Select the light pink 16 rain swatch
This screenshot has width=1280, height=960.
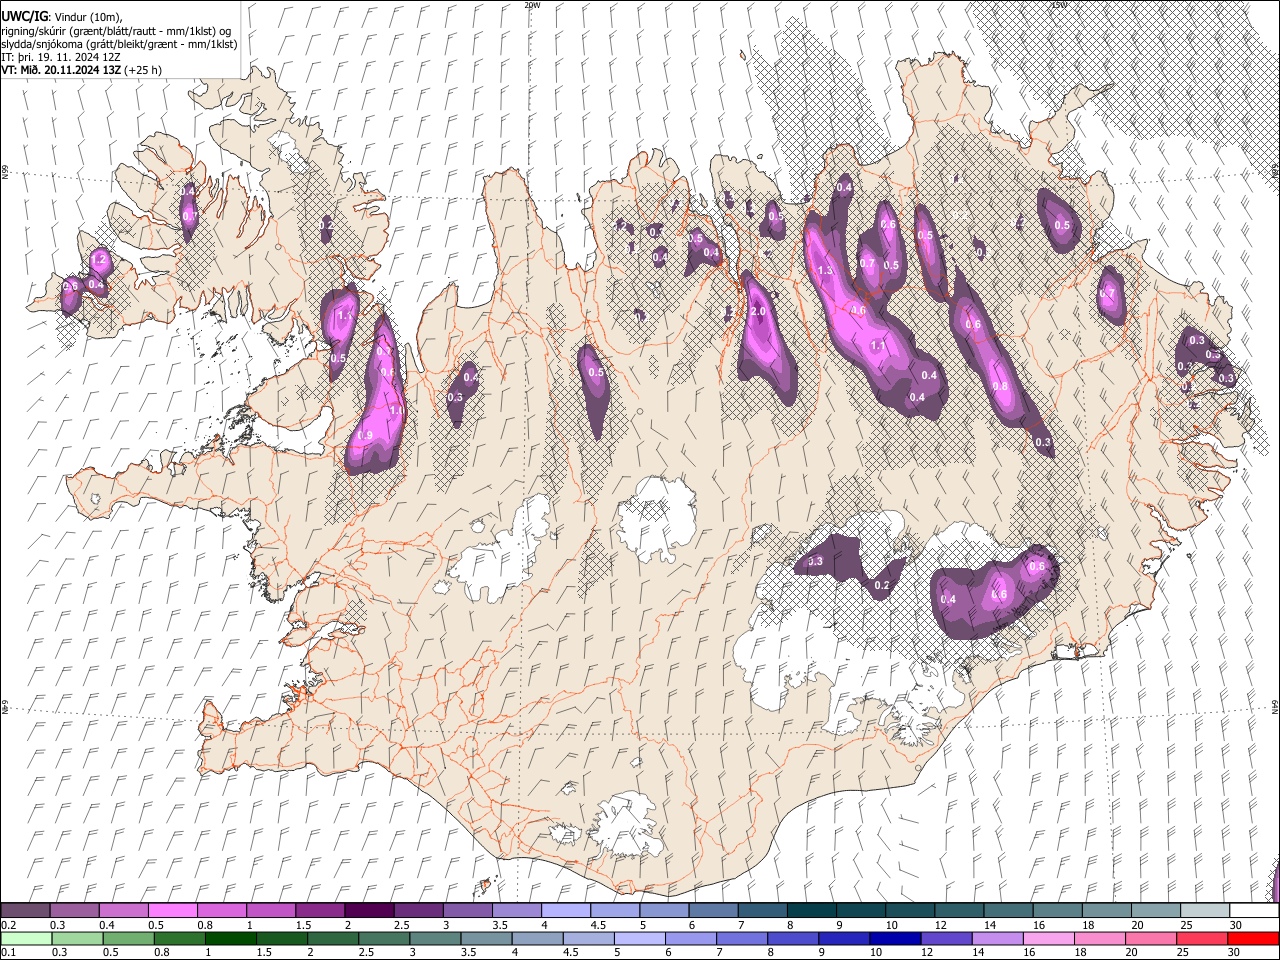[1047, 938]
